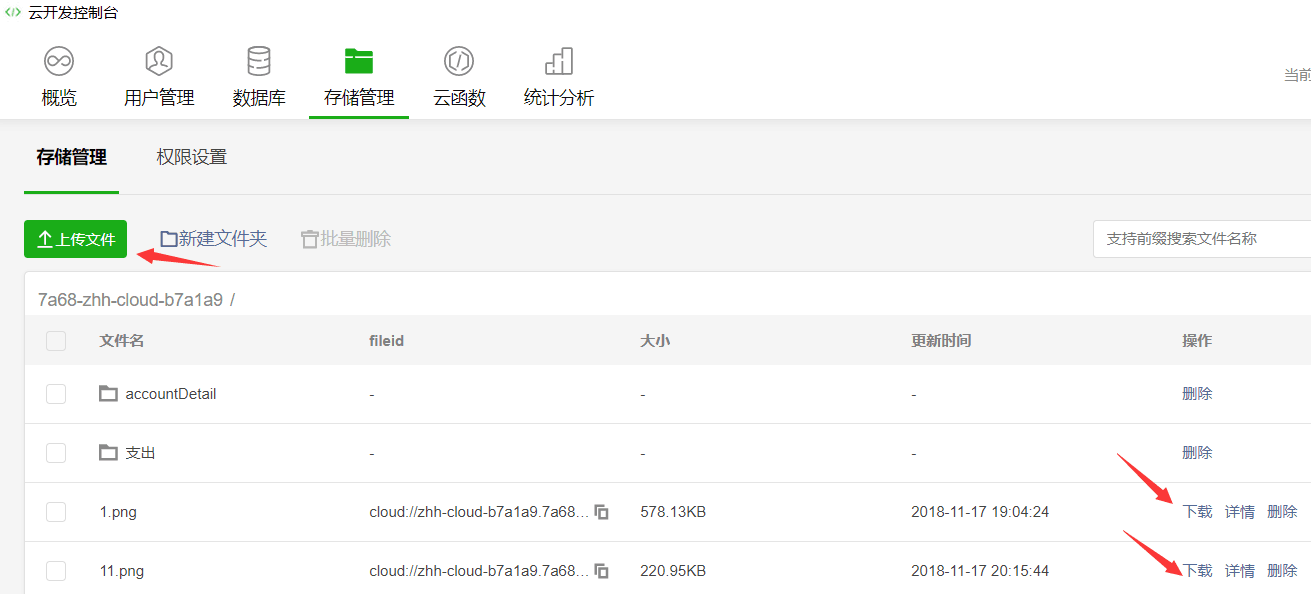Click the fileid column header
The width and height of the screenshot is (1311, 594).
click(387, 341)
